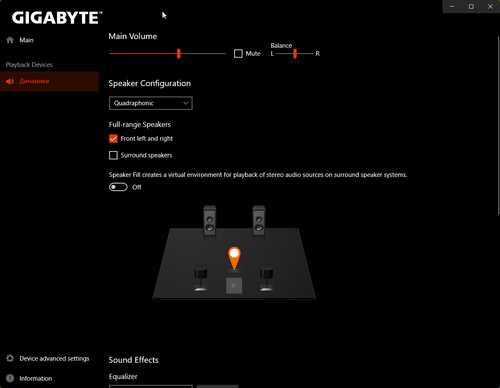The image size is (500, 388).
Task: Click the rear left surround speaker
Action: pos(201,278)
